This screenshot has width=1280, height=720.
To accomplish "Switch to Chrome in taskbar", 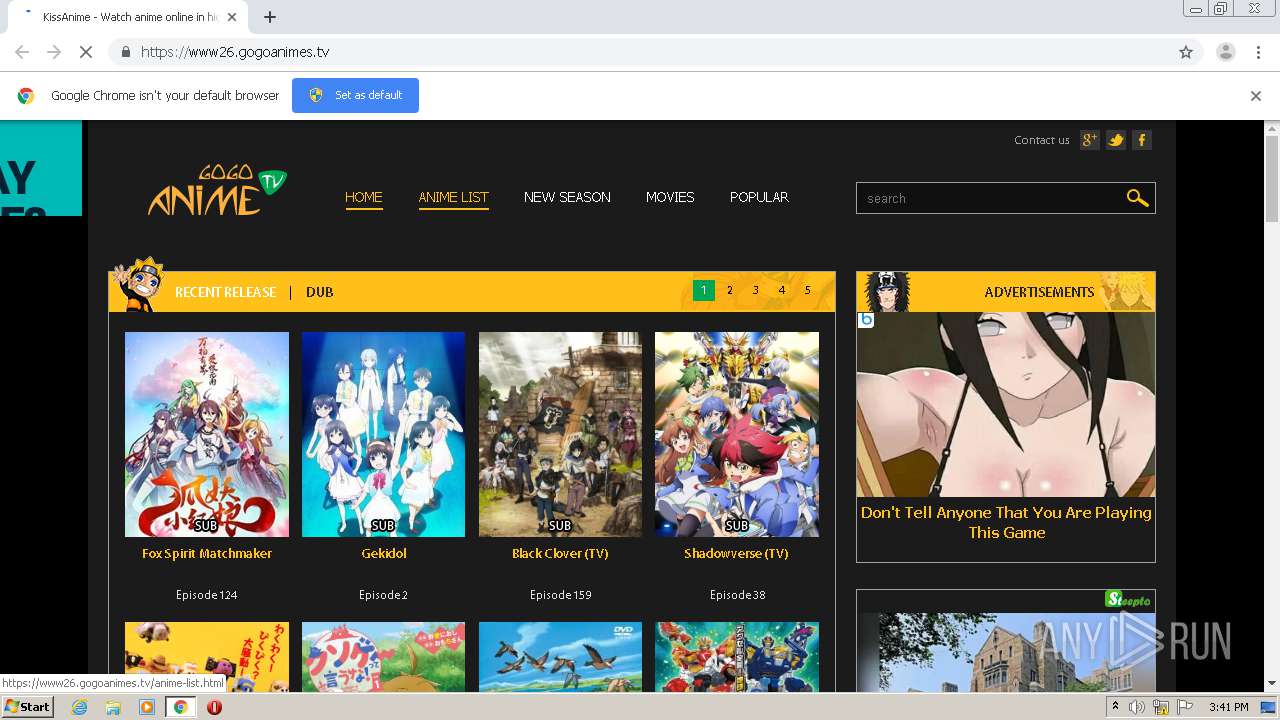I will (180, 707).
